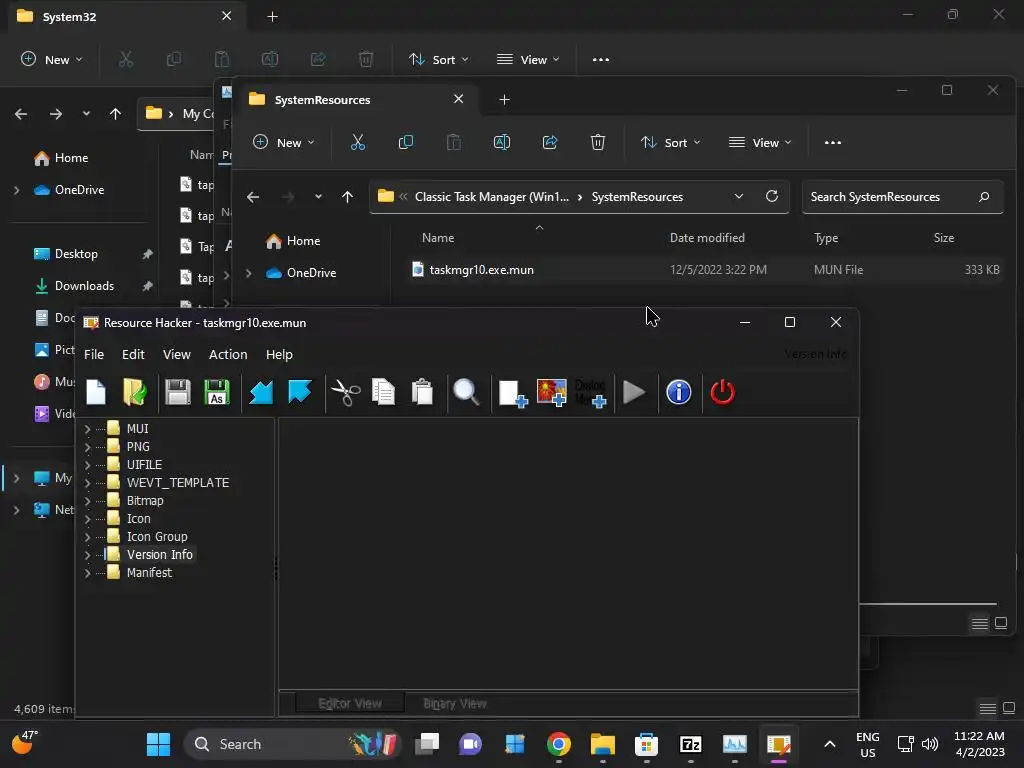The width and height of the screenshot is (1024, 768).
Task: Click Copy icon in SystemResources Explorer toolbar
Action: (406, 142)
